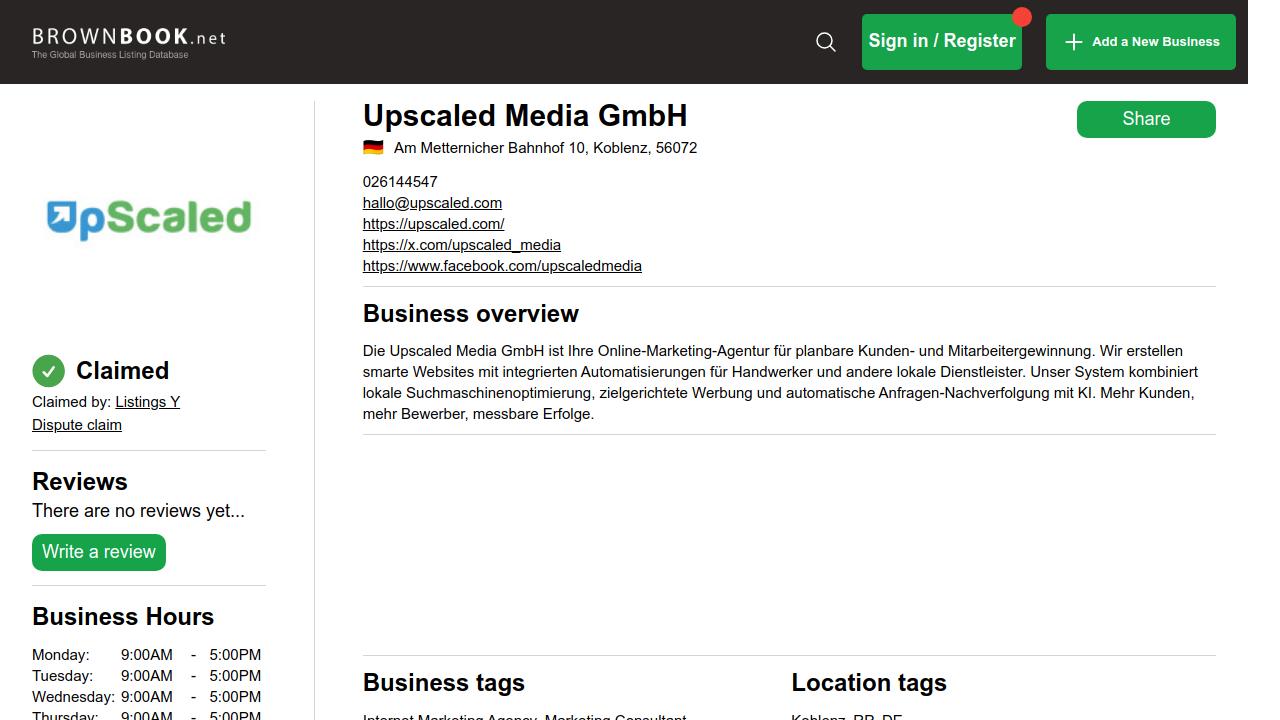Click the Brownbook.net logo

pyautogui.click(x=129, y=42)
